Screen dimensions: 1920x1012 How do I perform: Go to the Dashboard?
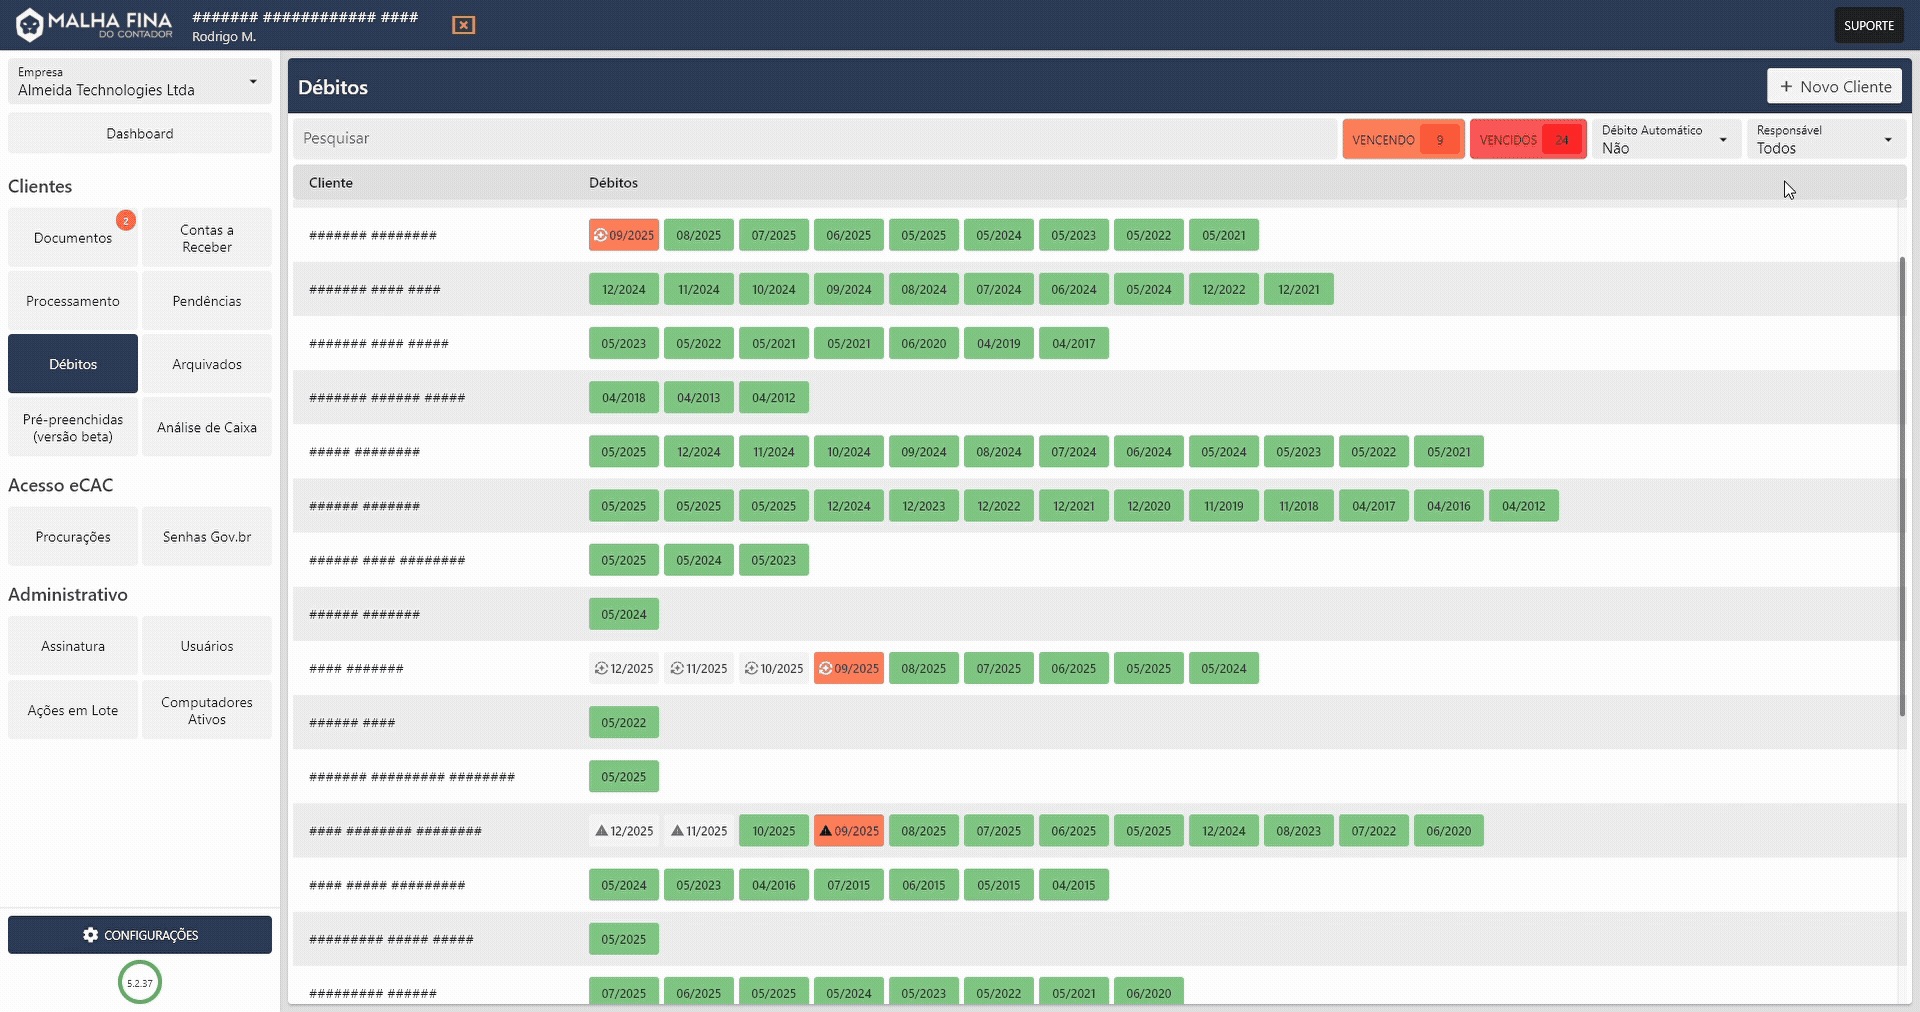coord(139,133)
